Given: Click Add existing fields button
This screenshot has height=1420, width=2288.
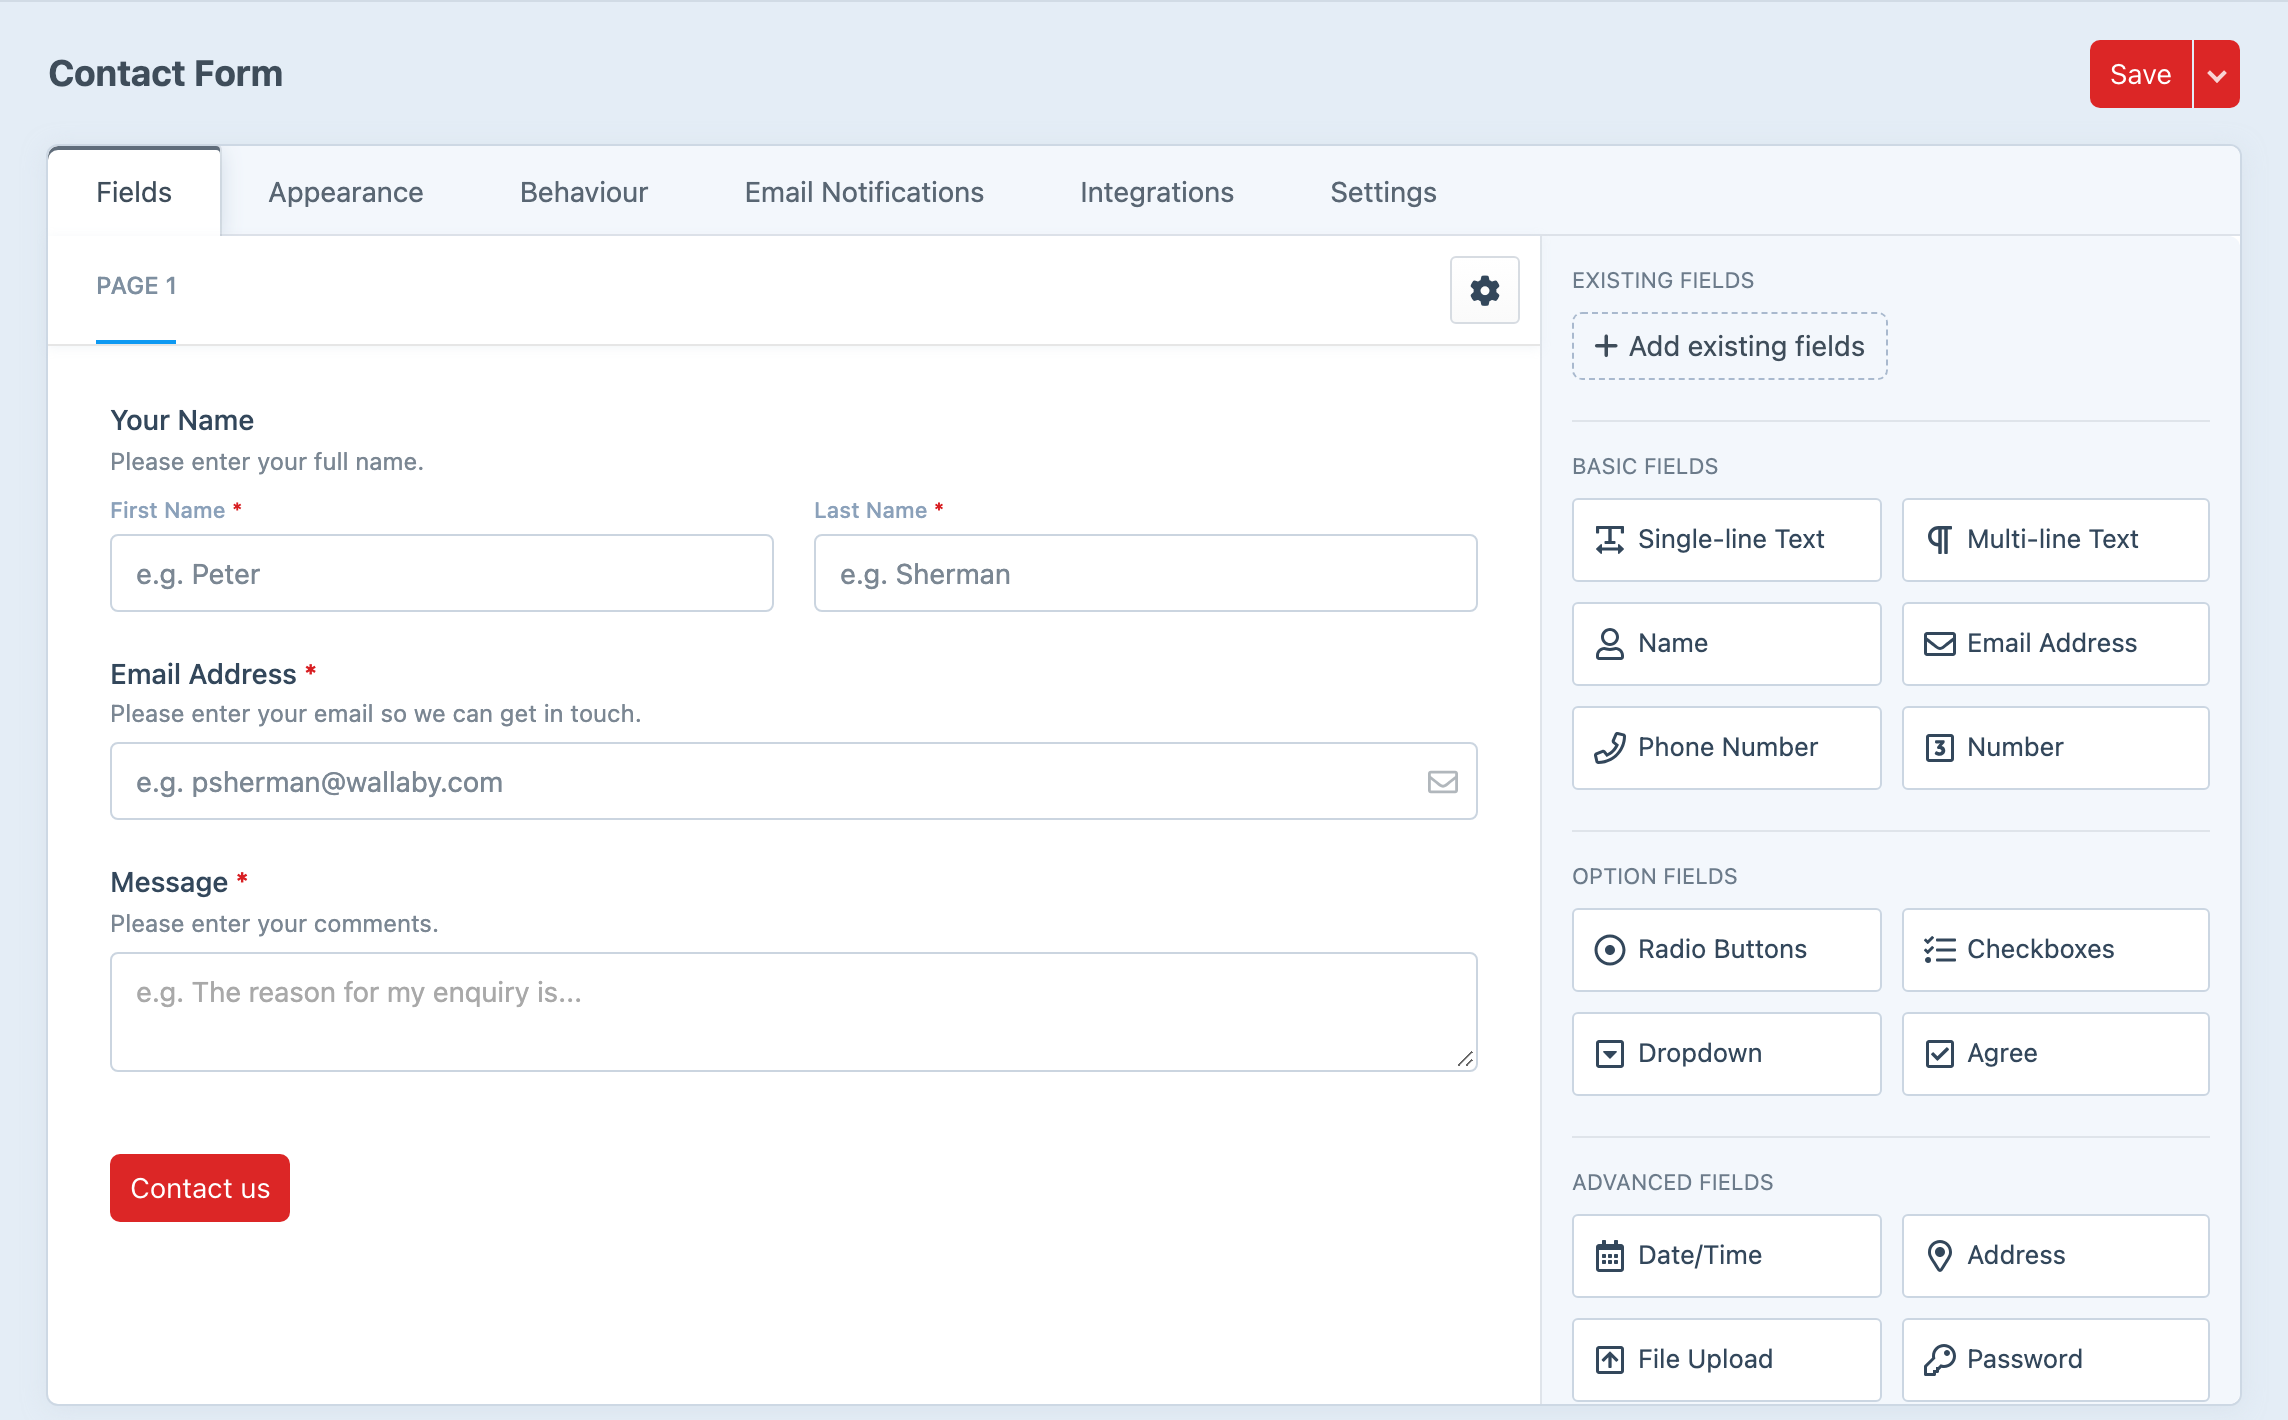Looking at the screenshot, I should click(x=1729, y=346).
